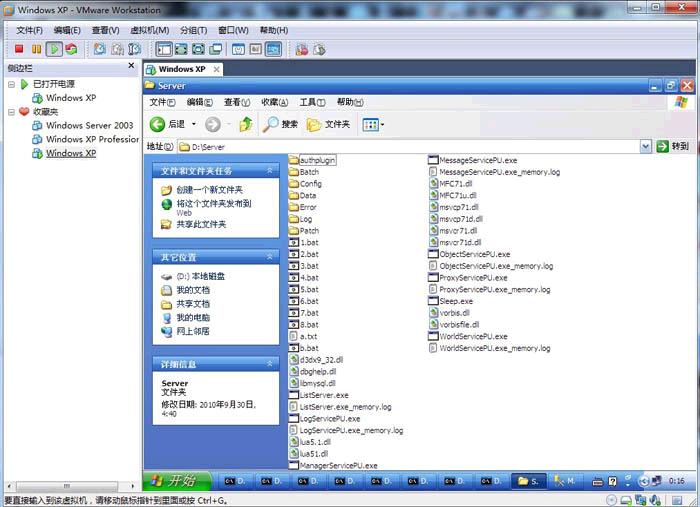
Task: Click the Explorer up-folder icon
Action: tap(246, 124)
